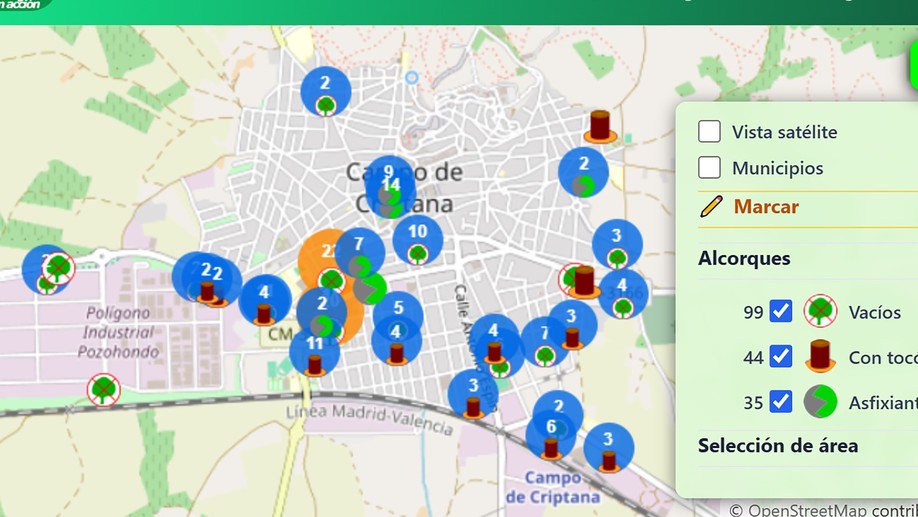
Task: Open bottom cluster 3 nearest the OpenStreetMap credit
Action: click(x=608, y=448)
